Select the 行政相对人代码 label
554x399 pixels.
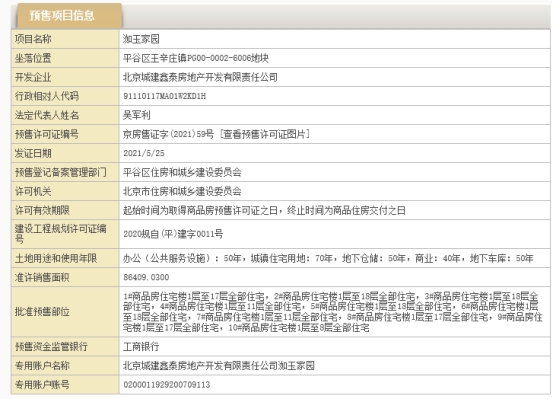tap(47, 96)
